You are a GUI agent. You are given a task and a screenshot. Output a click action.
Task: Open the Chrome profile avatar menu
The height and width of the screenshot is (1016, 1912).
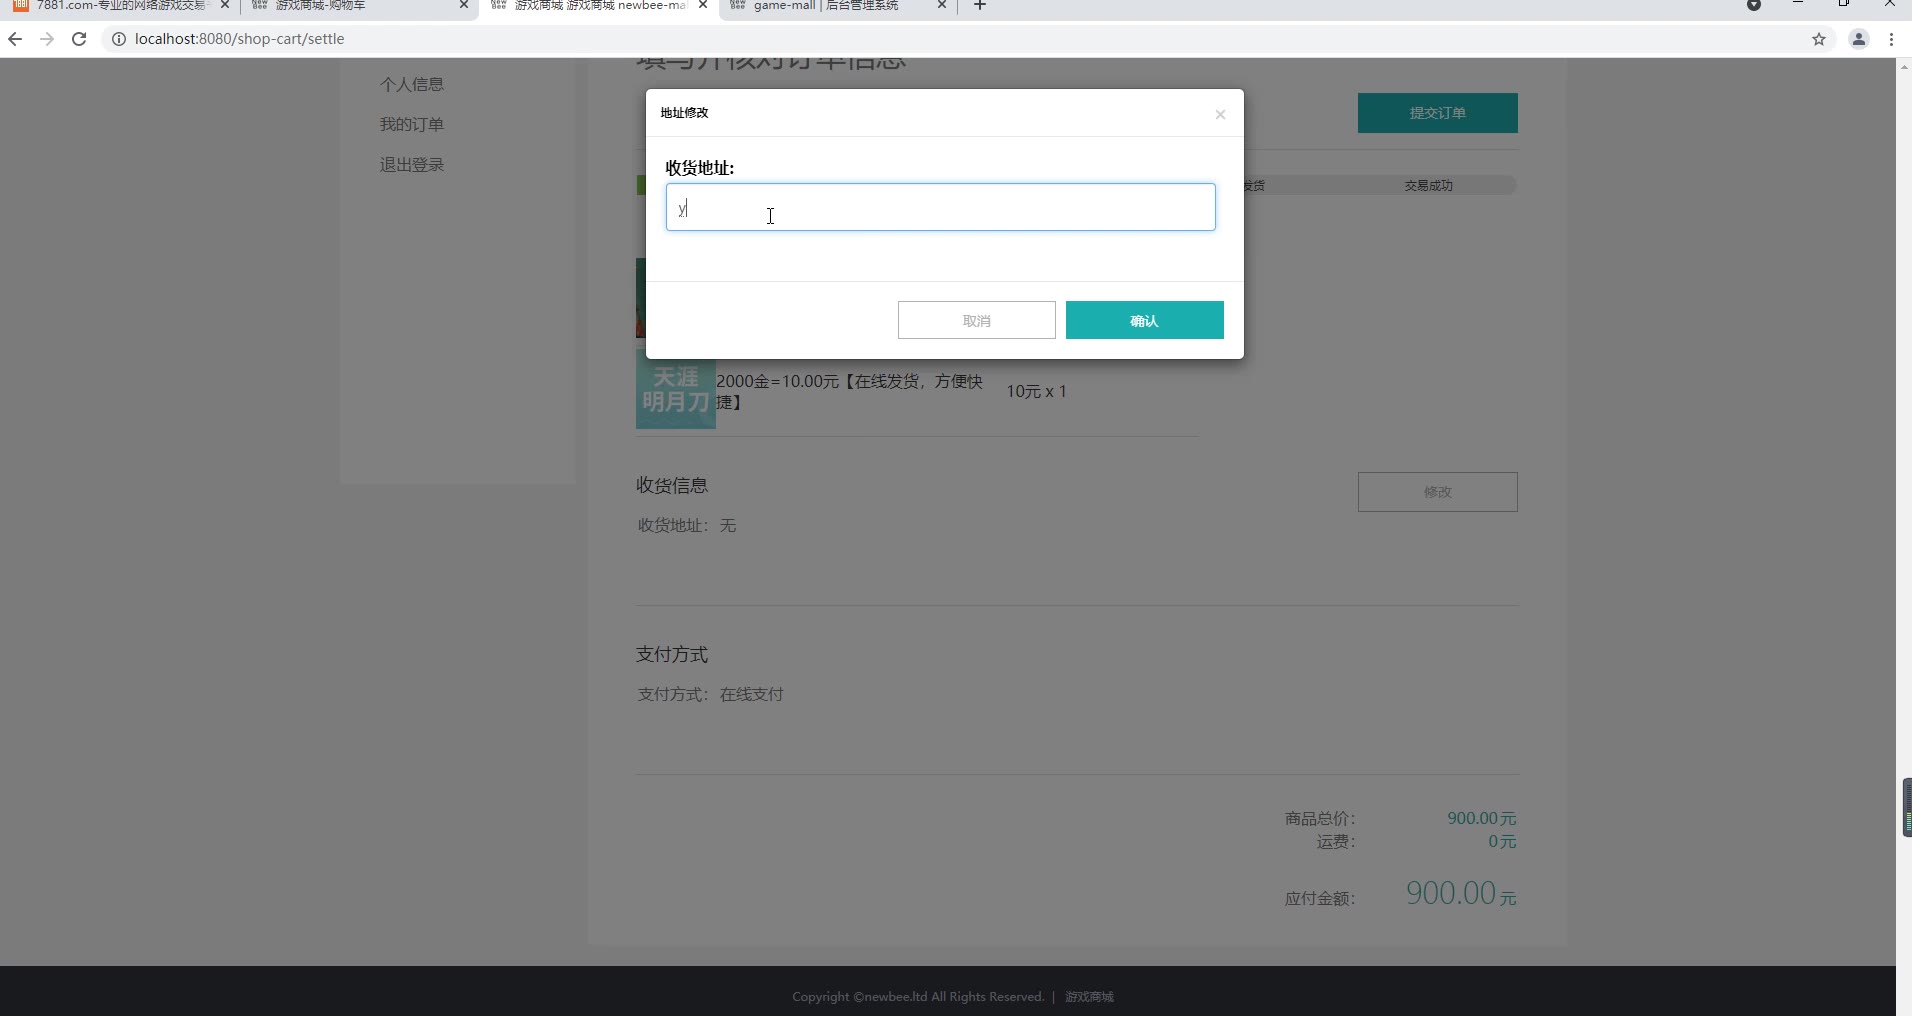click(1859, 39)
